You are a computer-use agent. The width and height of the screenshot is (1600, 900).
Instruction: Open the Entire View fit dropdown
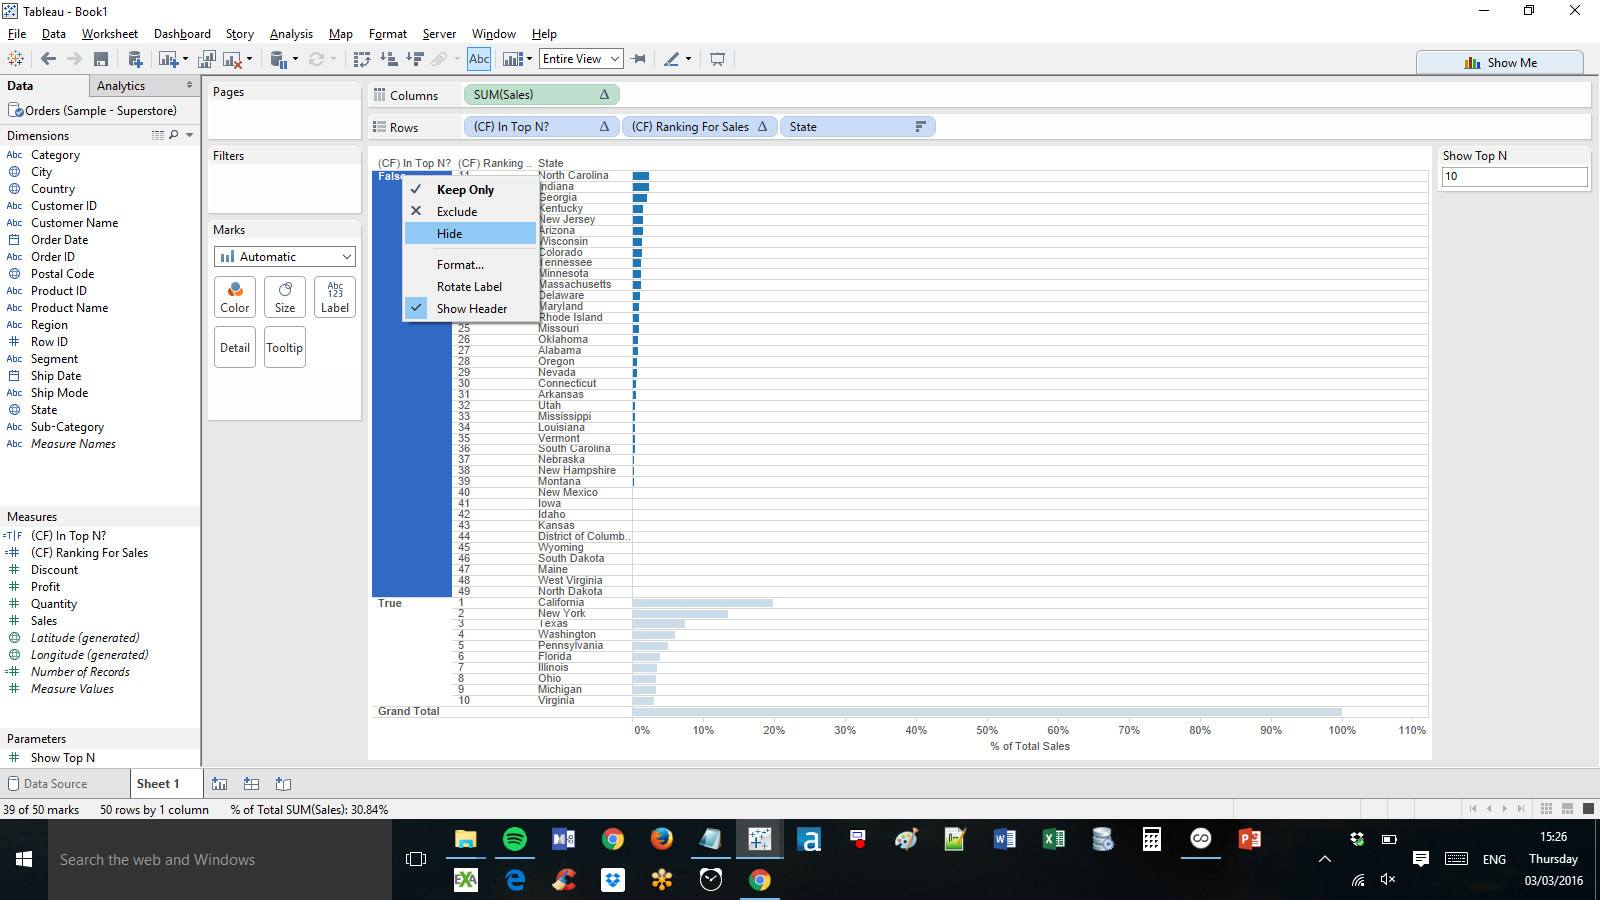(581, 59)
